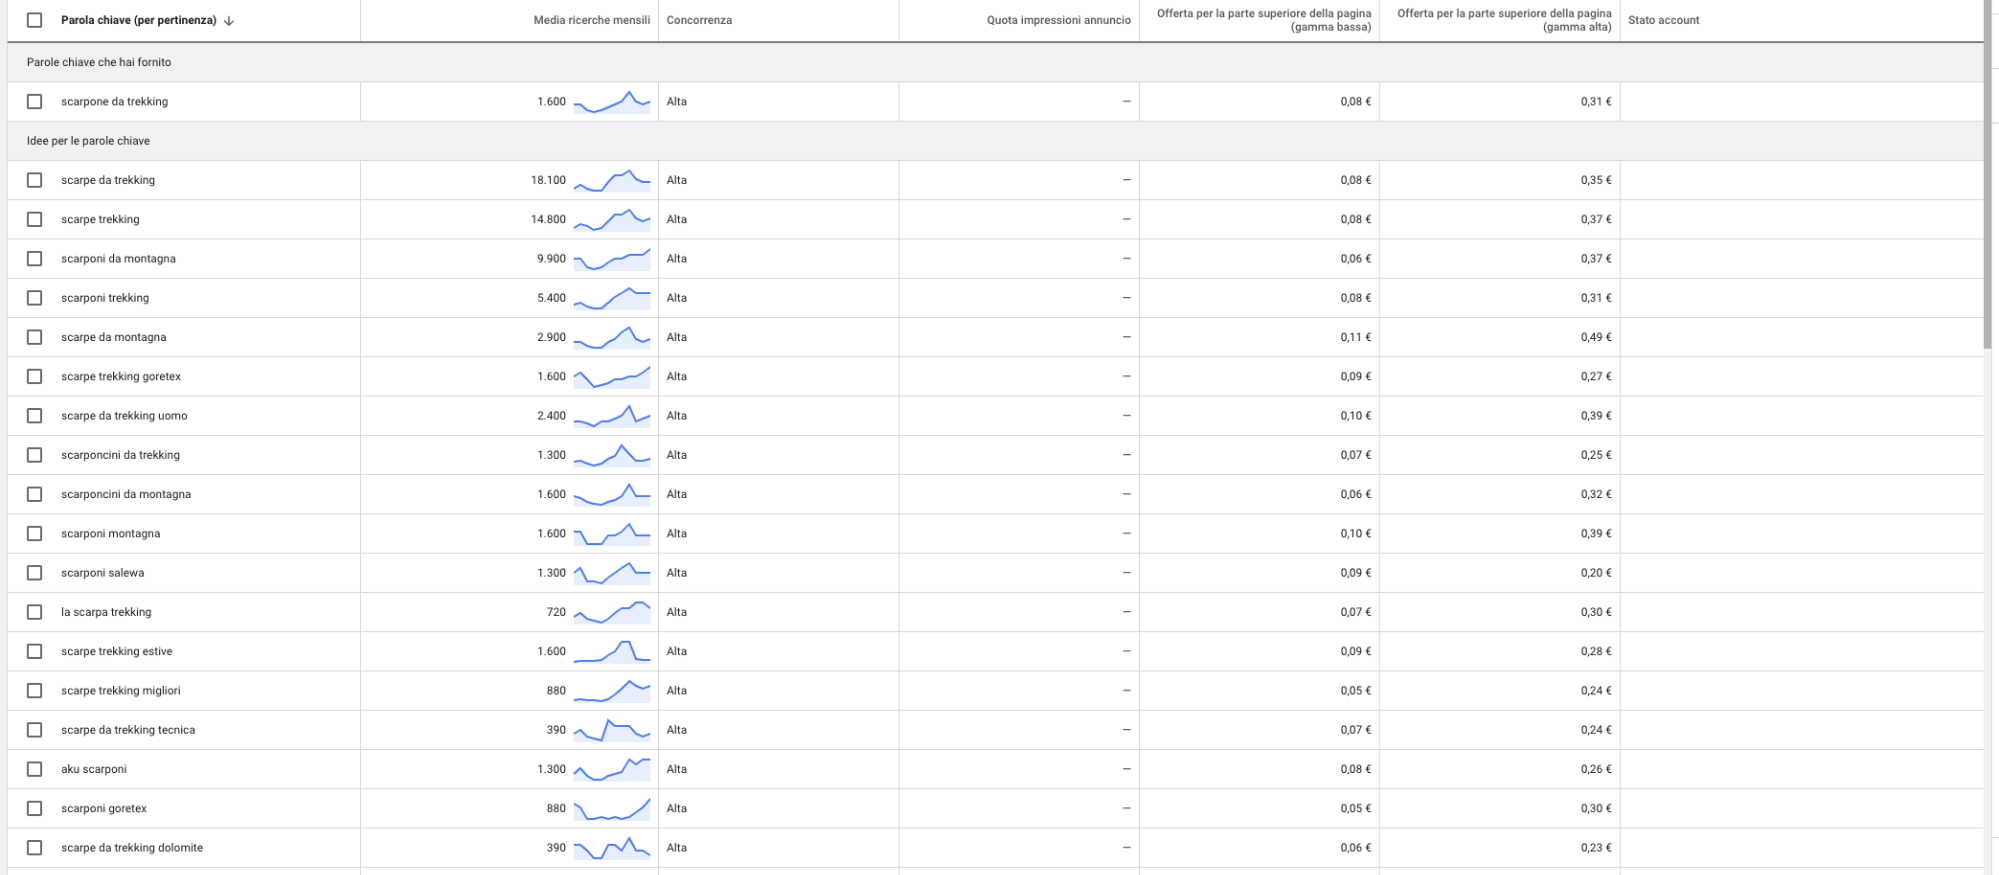This screenshot has height=875, width=1999.
Task: Click the keyword 'la scarpa trekking'
Action: click(x=106, y=612)
